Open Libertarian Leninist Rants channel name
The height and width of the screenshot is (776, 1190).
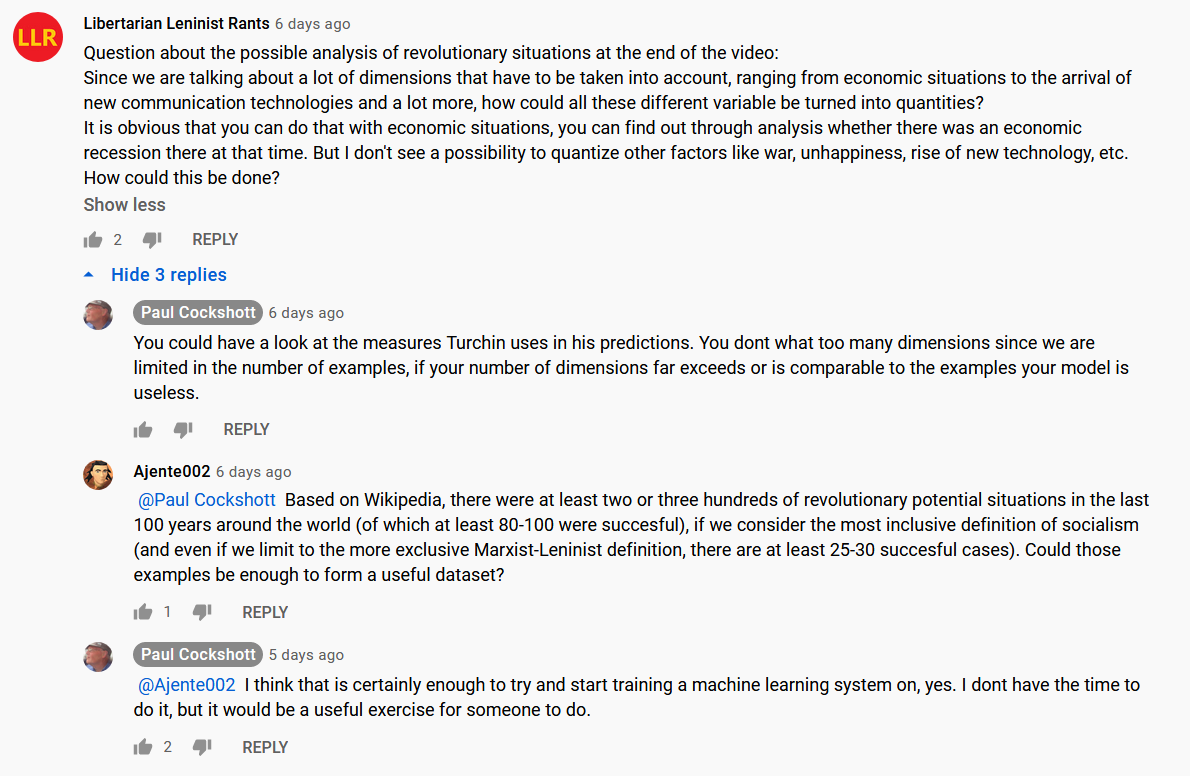coord(176,24)
